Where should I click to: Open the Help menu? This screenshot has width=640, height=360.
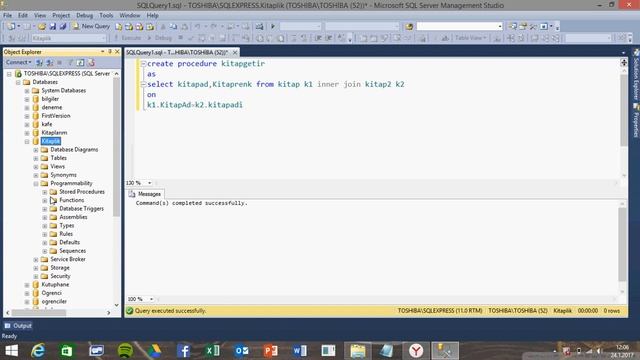pos(152,15)
